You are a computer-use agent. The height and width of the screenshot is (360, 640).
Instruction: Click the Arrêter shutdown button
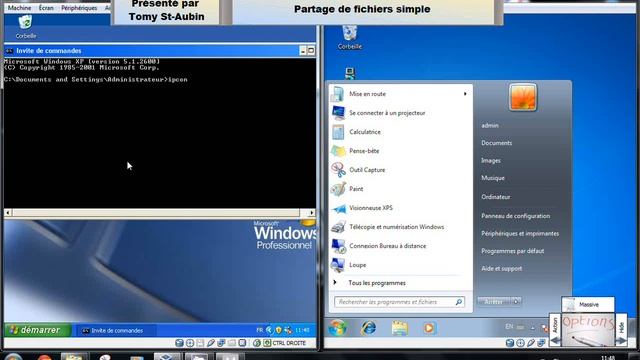click(494, 302)
